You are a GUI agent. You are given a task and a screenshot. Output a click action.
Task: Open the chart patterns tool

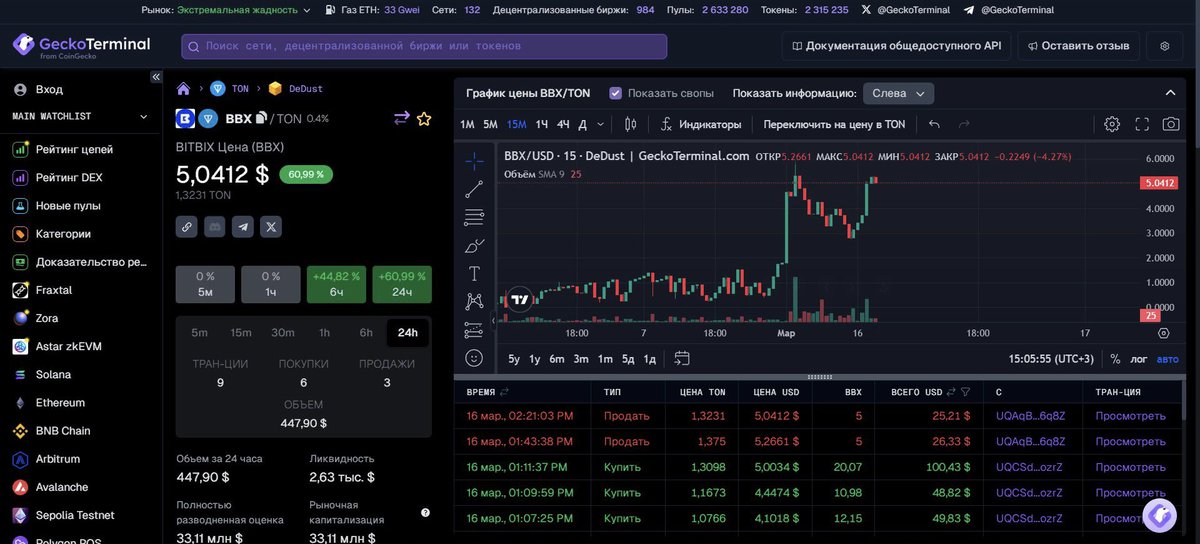(474, 301)
